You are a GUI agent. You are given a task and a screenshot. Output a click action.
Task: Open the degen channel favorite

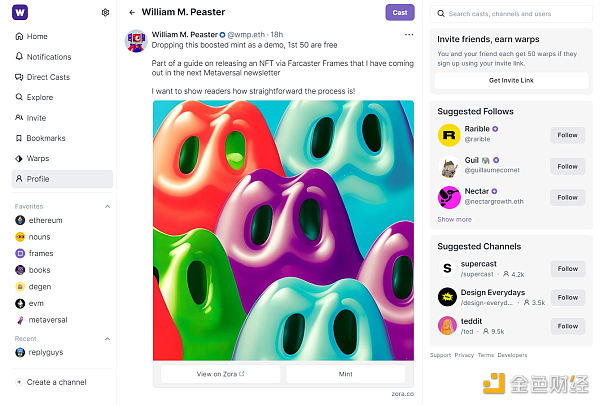click(40, 286)
